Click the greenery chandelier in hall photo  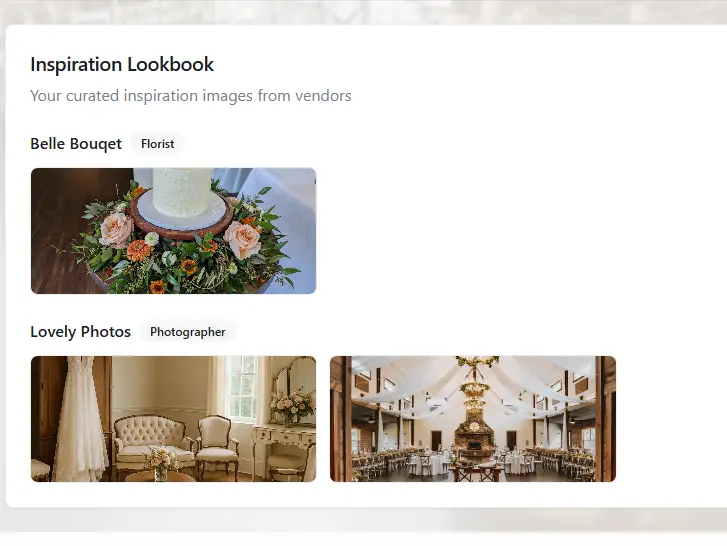[x=476, y=387]
